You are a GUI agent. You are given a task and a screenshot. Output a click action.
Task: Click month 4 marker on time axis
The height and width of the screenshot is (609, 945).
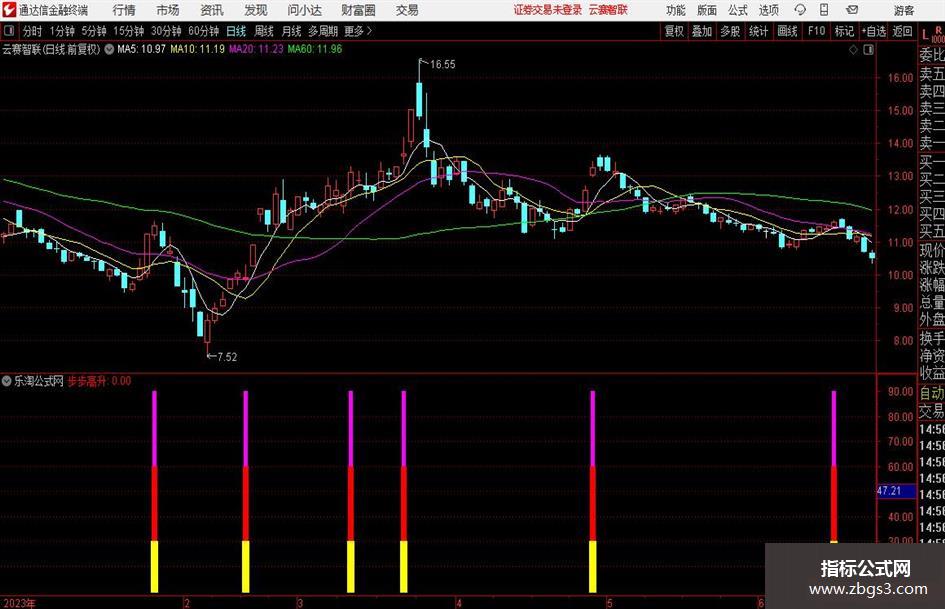click(x=459, y=603)
